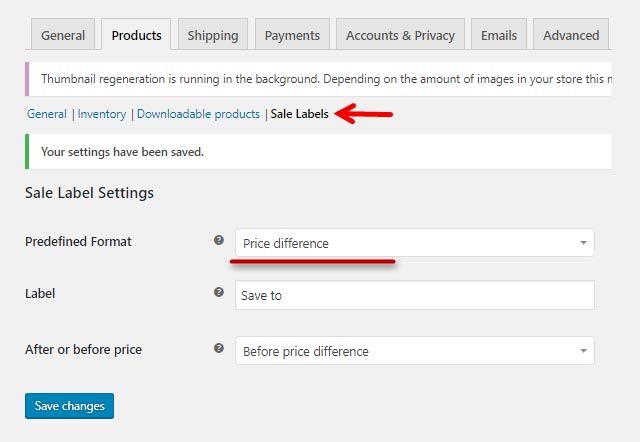Image resolution: width=640 pixels, height=442 pixels.
Task: Go to the Payments tab
Action: coord(292,34)
